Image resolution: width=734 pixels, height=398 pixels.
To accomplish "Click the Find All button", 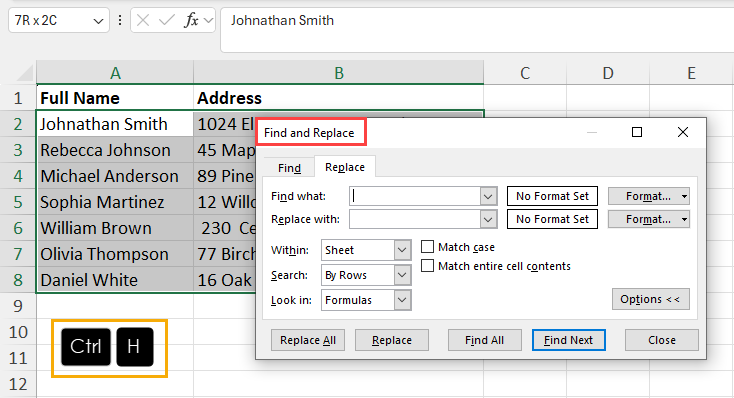I will [484, 340].
